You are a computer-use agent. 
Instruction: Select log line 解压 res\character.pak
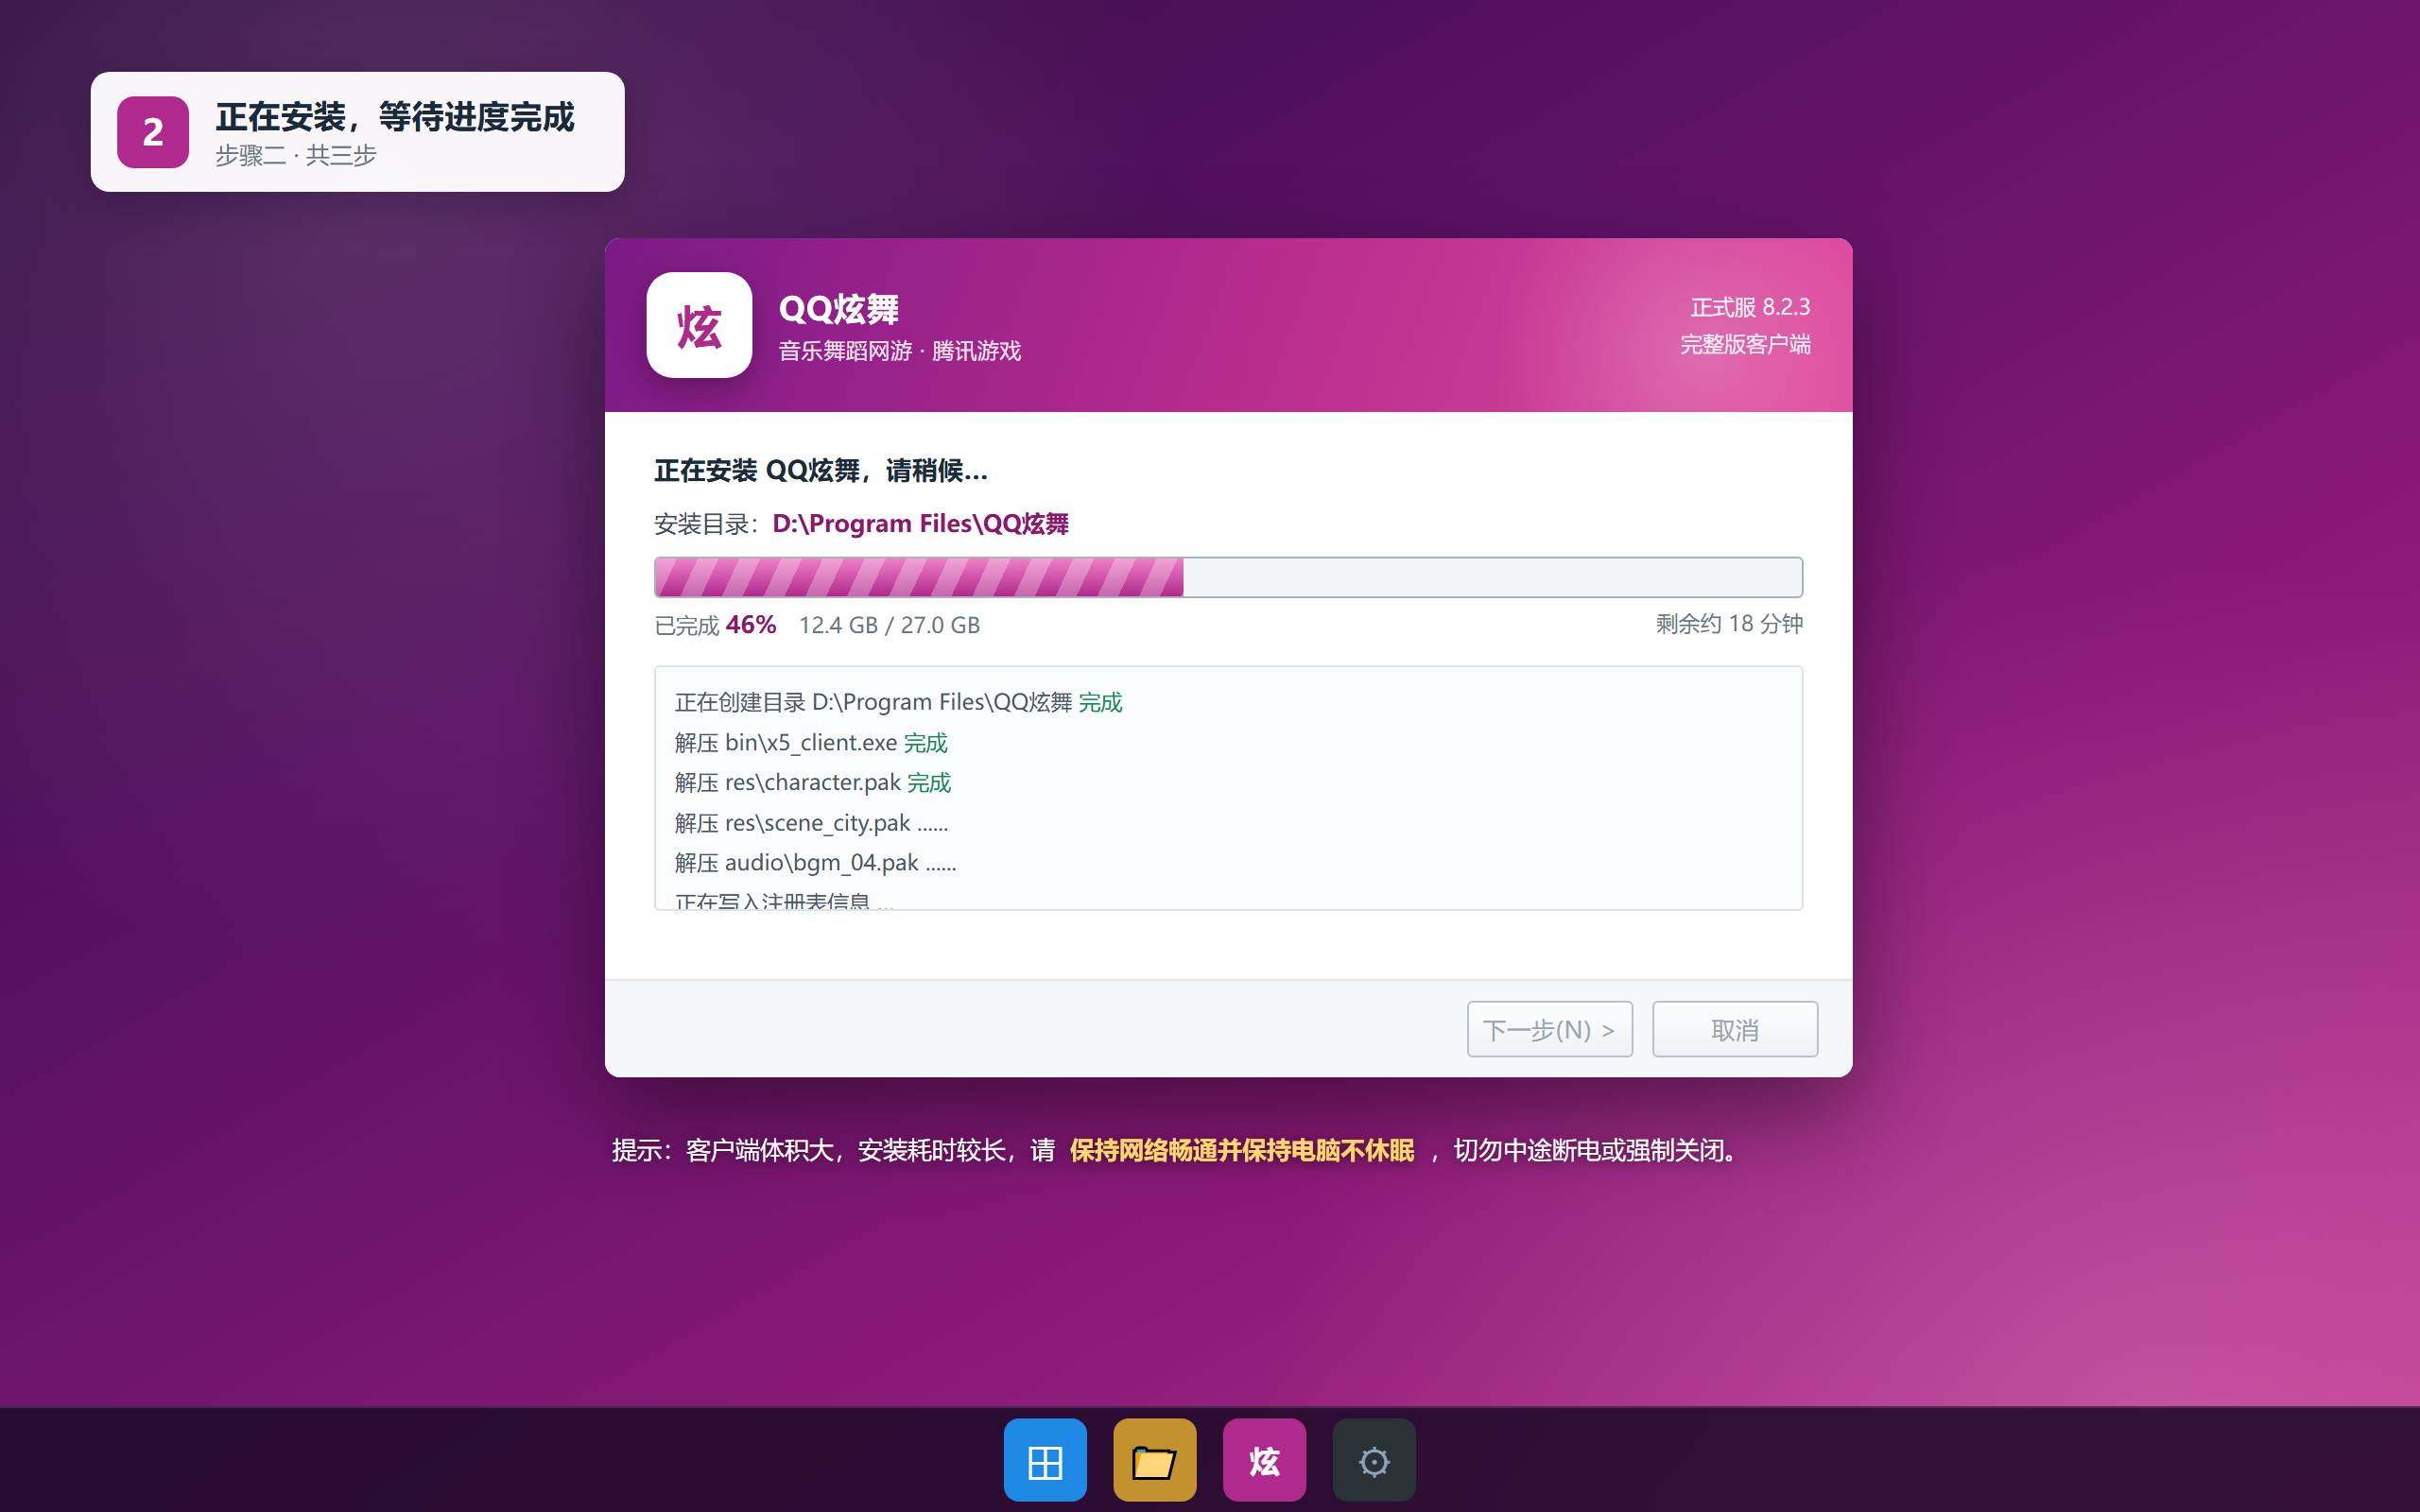pos(812,782)
